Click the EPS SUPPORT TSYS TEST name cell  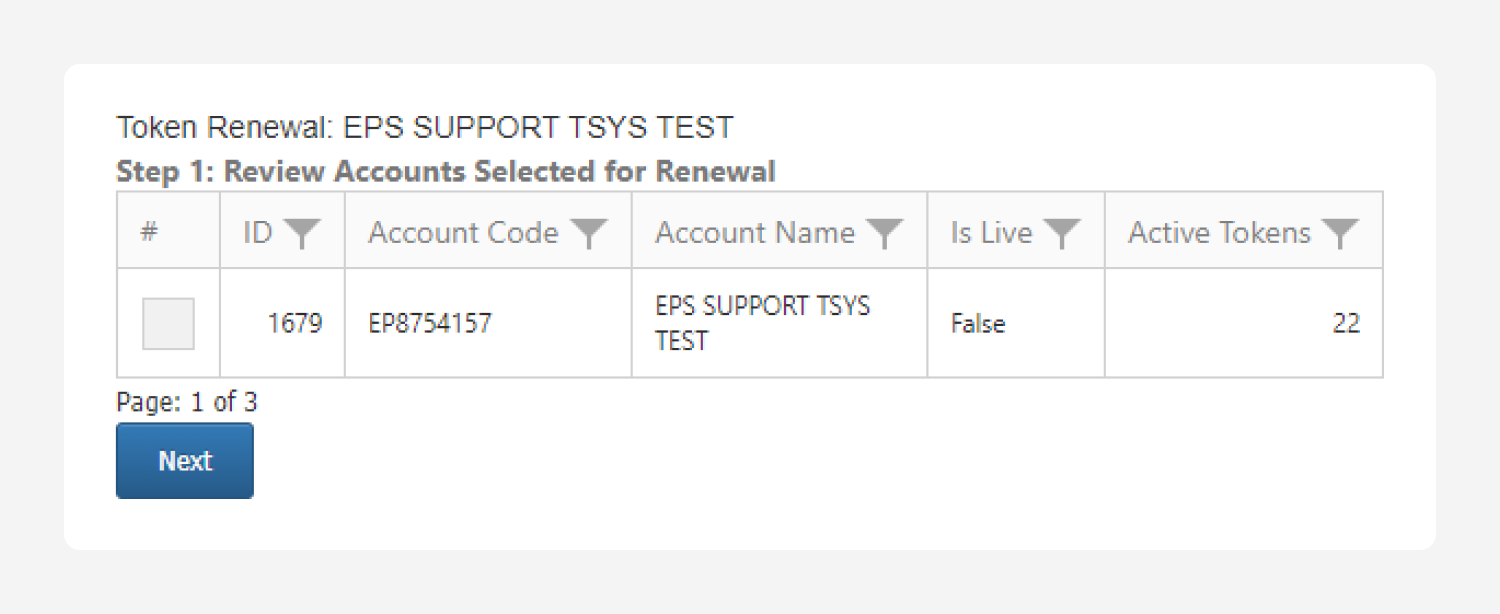762,323
